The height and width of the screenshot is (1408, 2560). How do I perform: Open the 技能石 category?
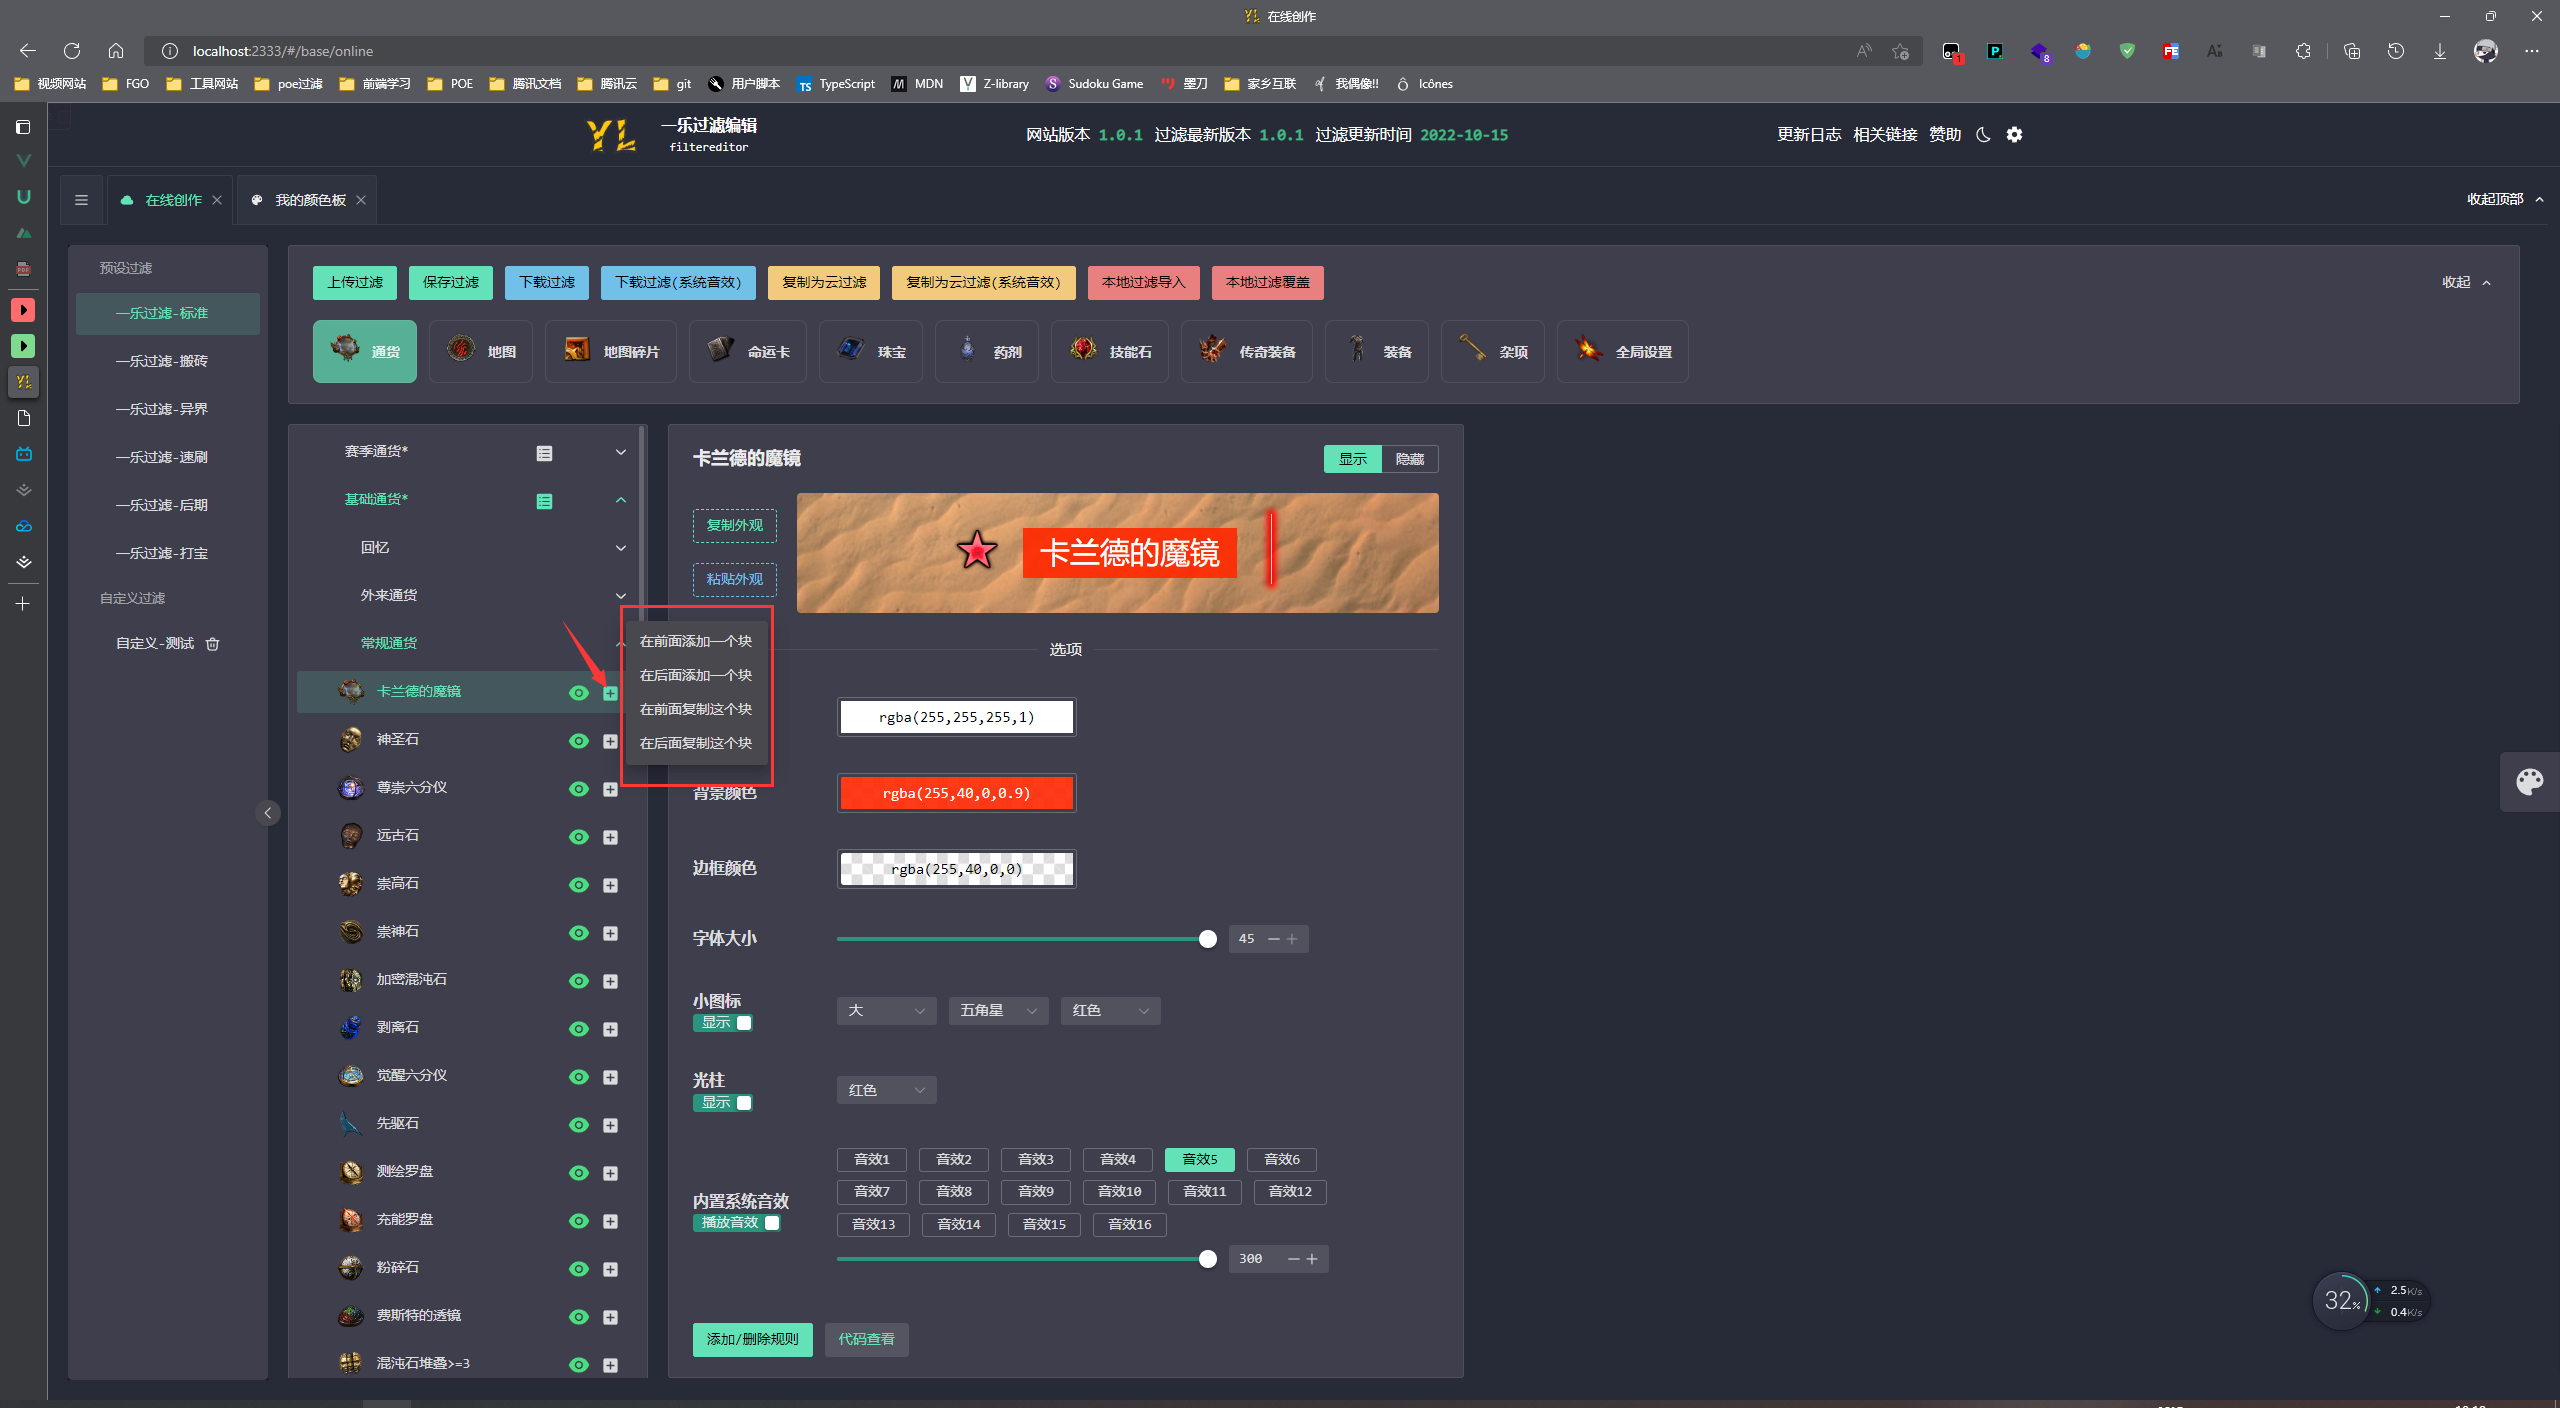pyautogui.click(x=1110, y=352)
